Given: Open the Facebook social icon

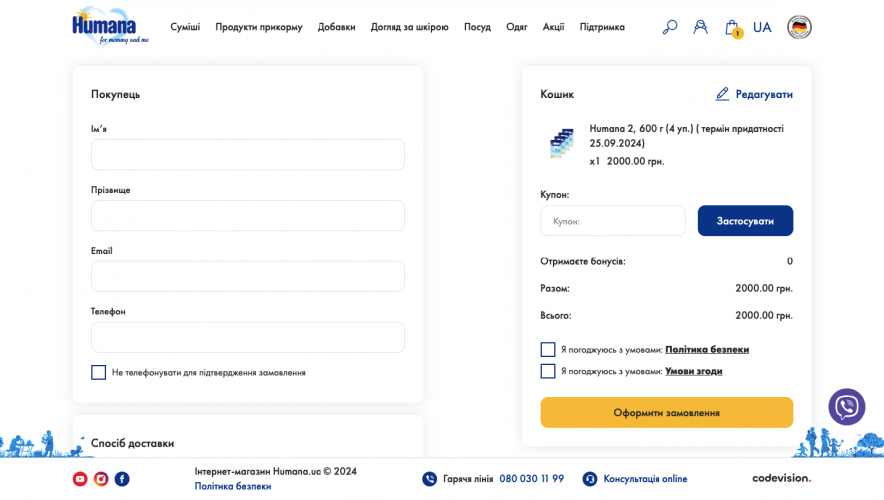Looking at the screenshot, I should (122, 479).
